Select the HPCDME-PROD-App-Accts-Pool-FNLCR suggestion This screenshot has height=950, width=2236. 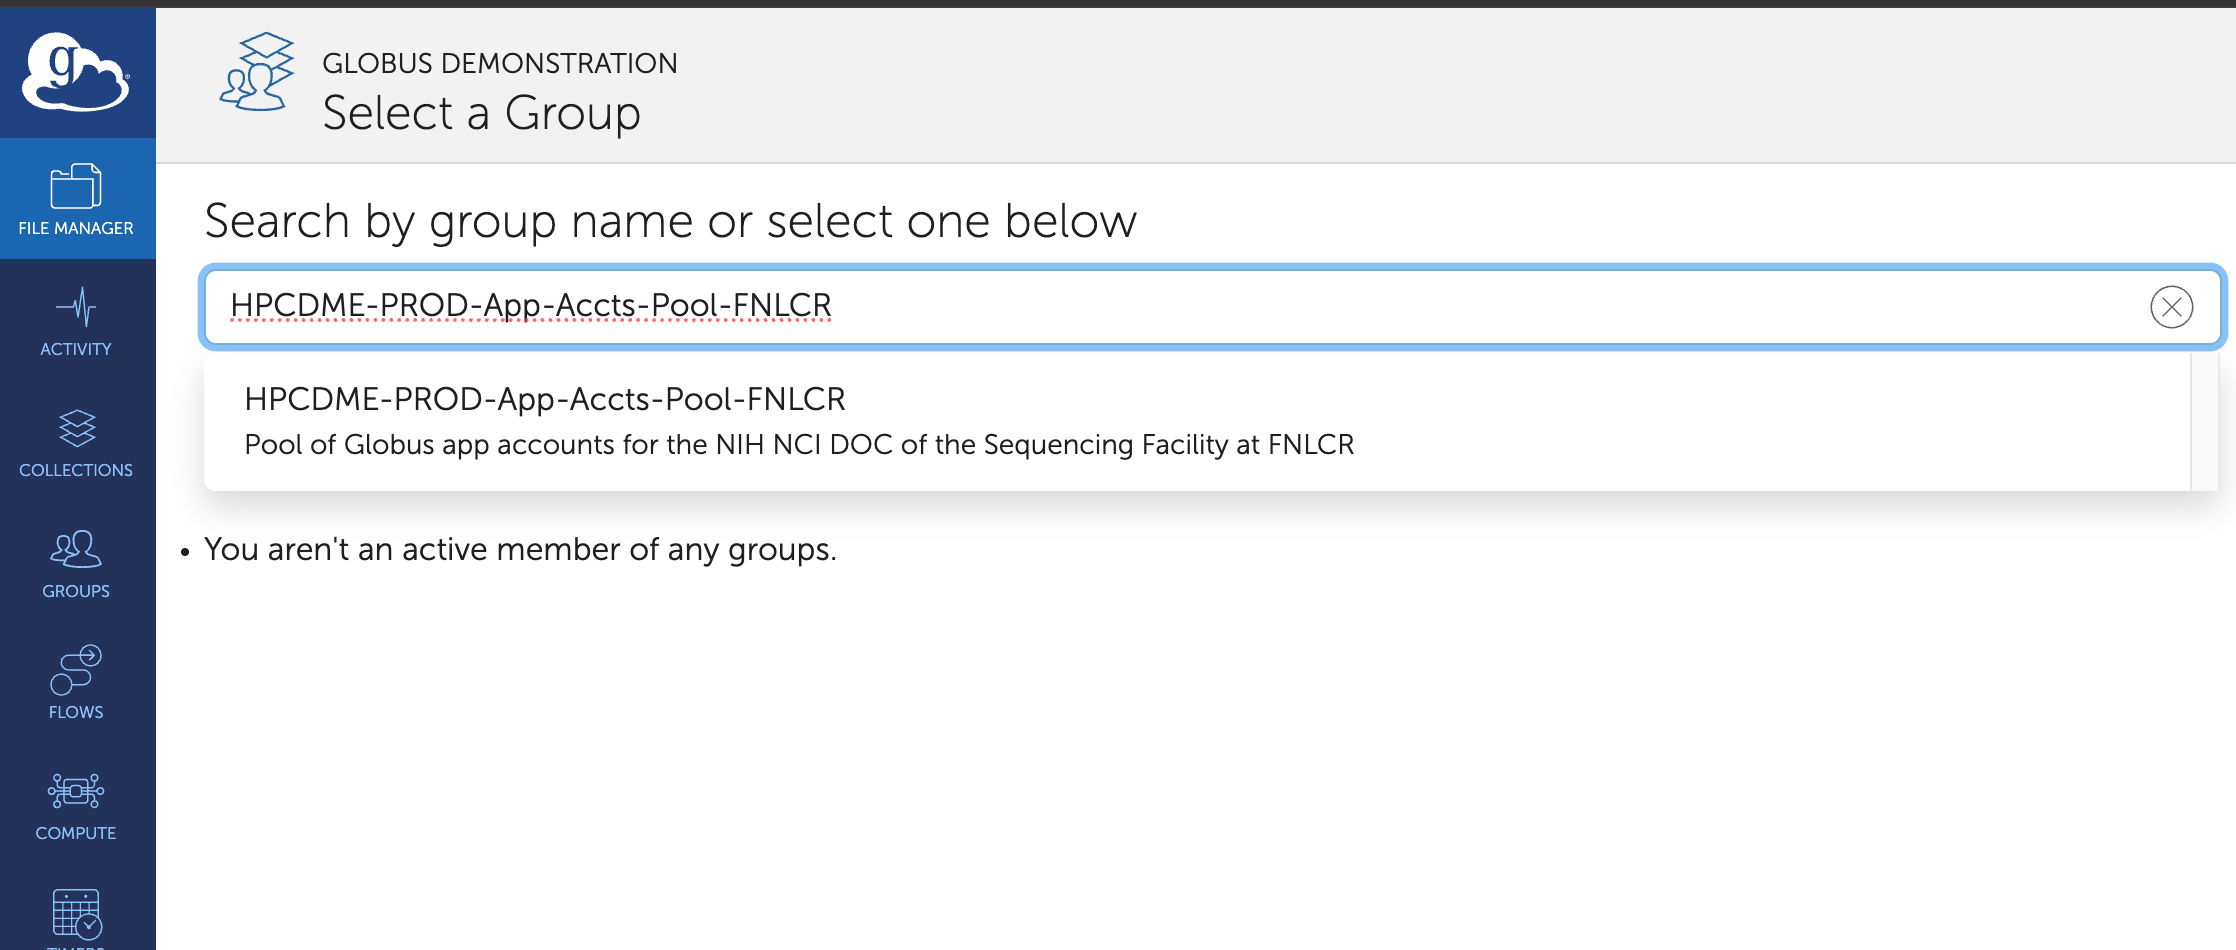coord(545,399)
